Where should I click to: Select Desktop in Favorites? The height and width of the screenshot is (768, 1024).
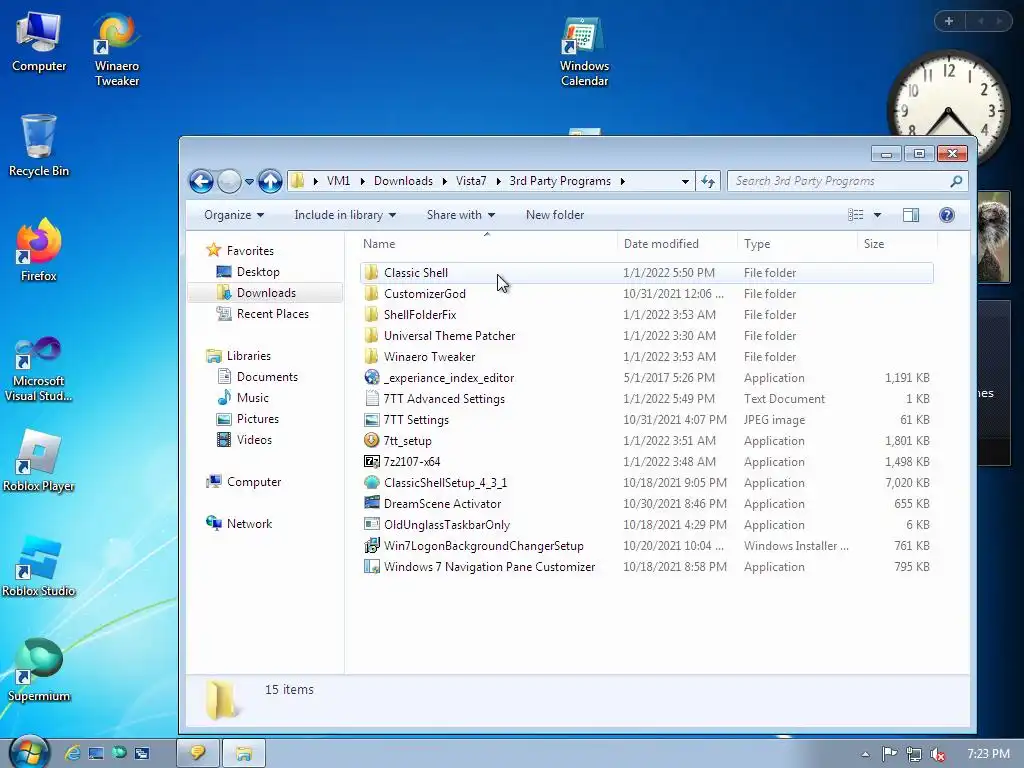[258, 272]
